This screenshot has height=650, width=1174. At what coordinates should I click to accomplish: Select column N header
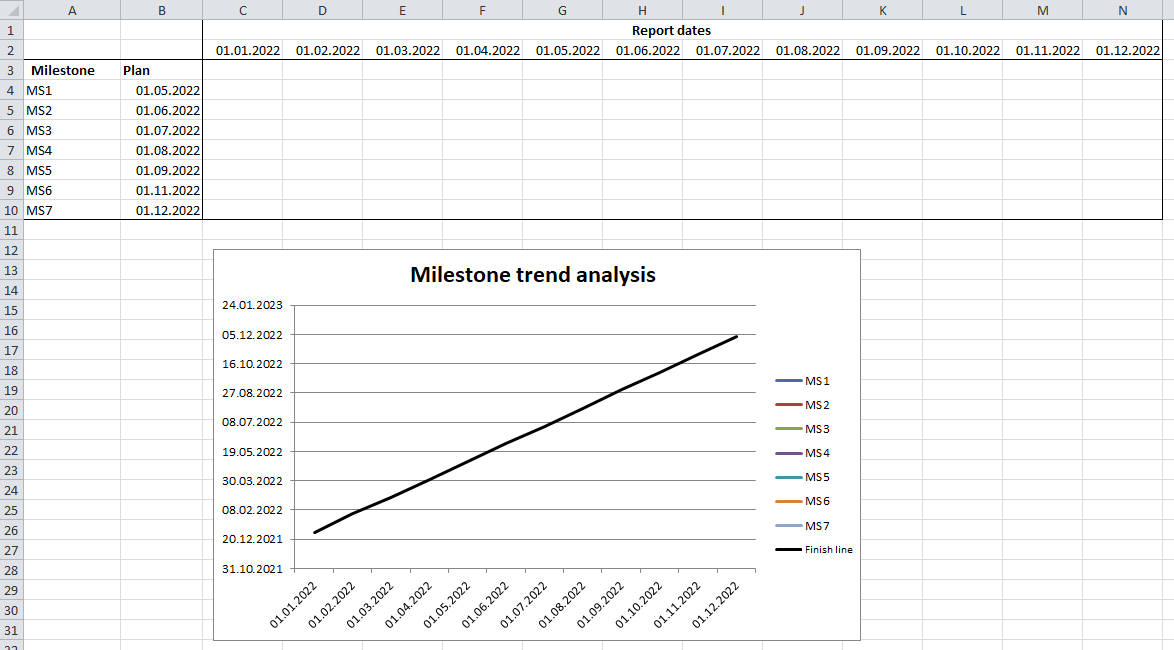coord(1122,9)
